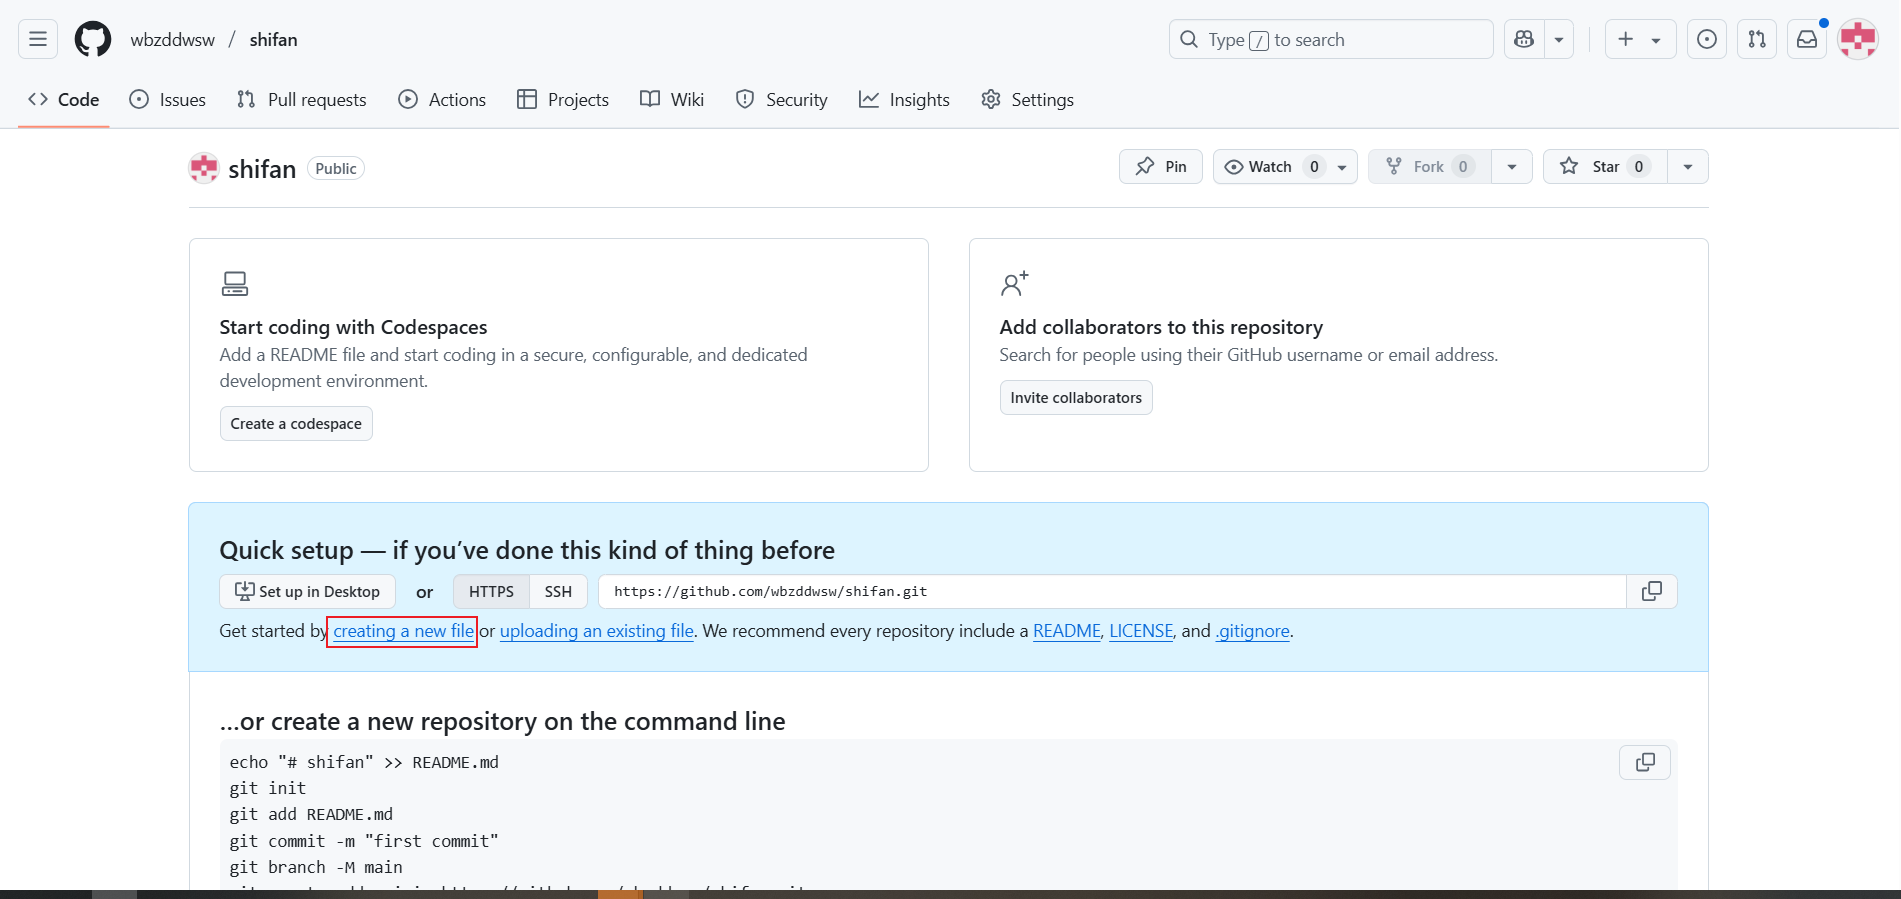Screen dimensions: 1901x899
Task: Follow uploading an existing file link
Action: coord(597,631)
